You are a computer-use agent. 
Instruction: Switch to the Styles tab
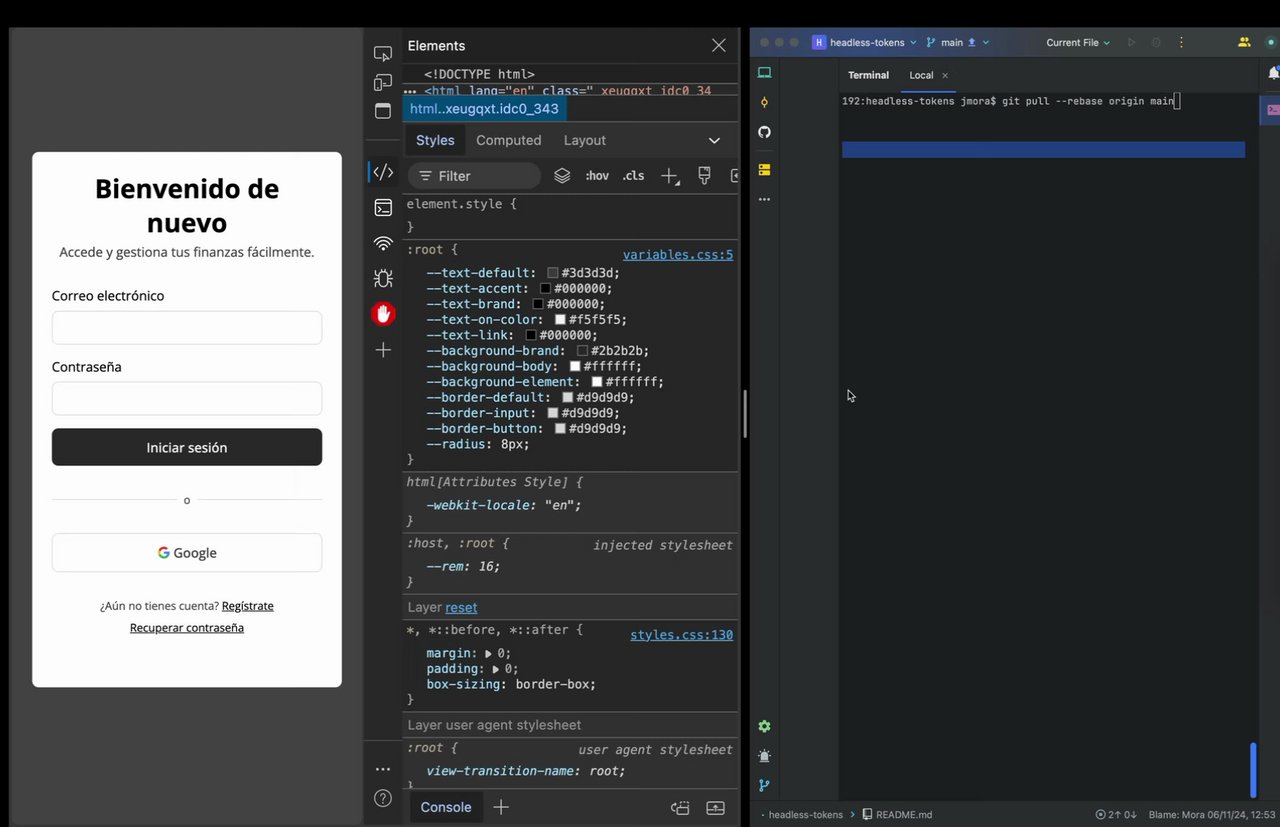coord(435,140)
